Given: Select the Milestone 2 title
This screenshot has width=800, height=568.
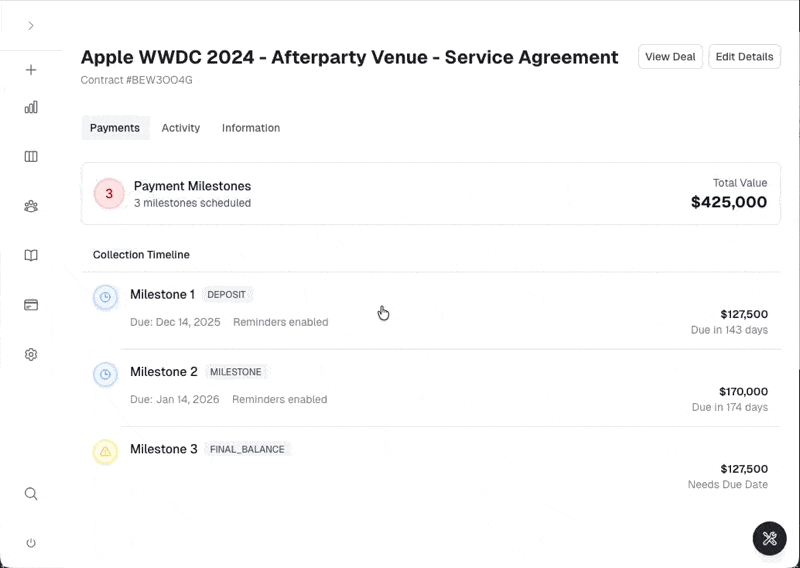Looking at the screenshot, I should click(x=164, y=372).
